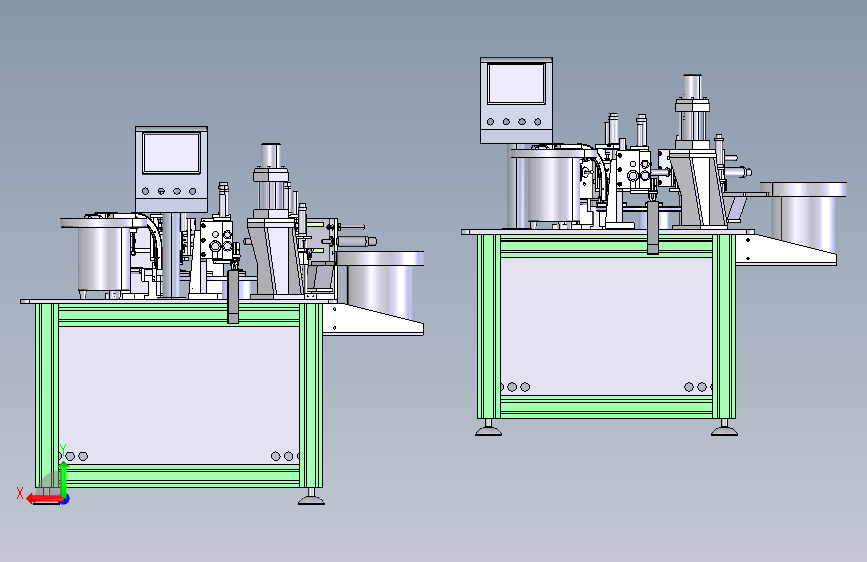Select the lavender front panel of the left machine frame

pyautogui.click(x=179, y=396)
